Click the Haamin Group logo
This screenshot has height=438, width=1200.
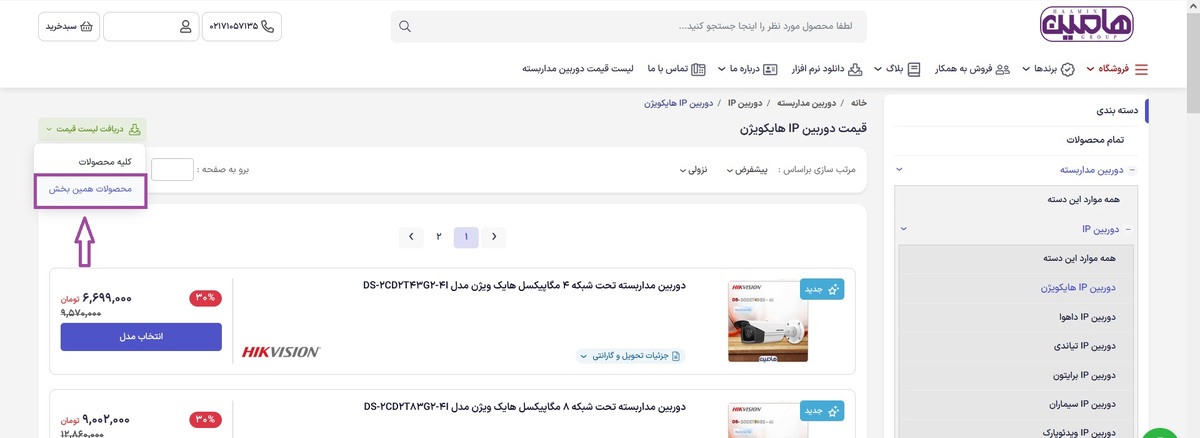click(x=1085, y=26)
